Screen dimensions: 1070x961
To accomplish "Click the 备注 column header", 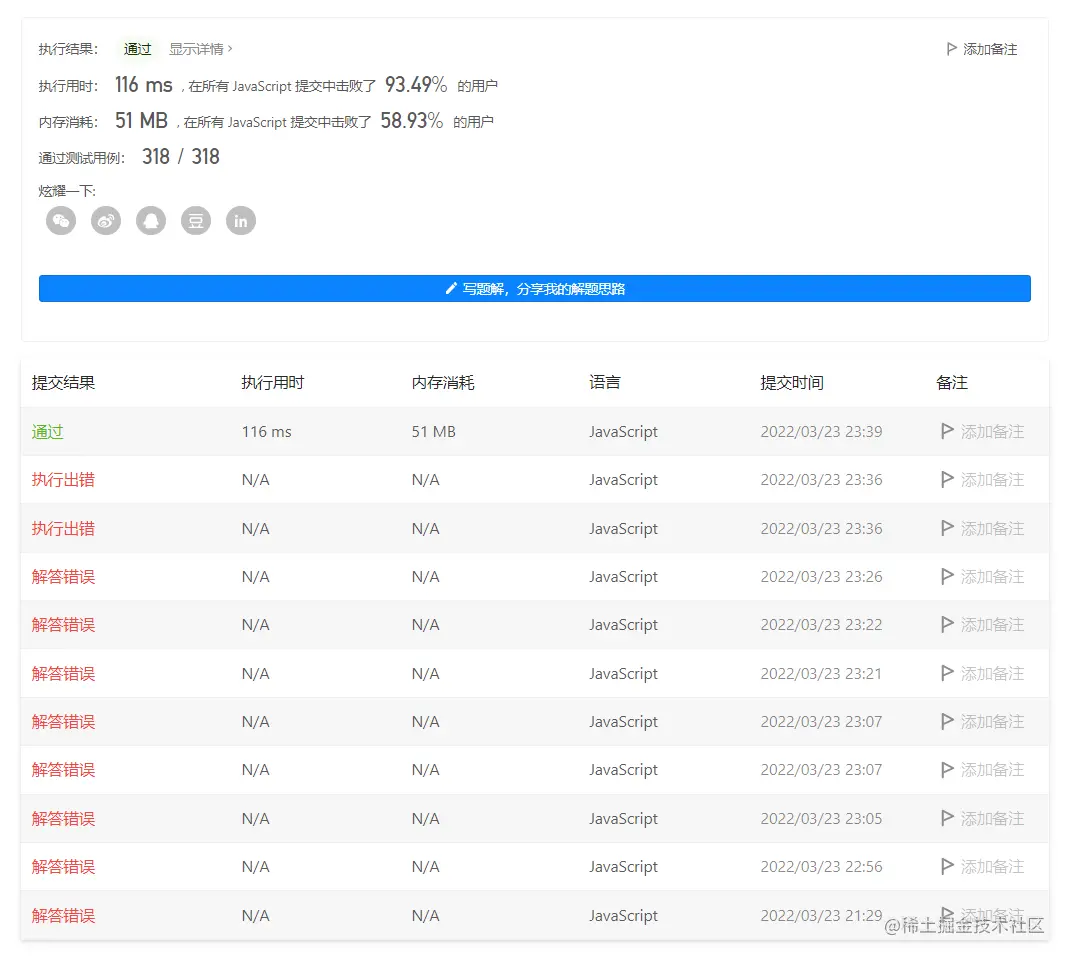I will pyautogui.click(x=952, y=382).
